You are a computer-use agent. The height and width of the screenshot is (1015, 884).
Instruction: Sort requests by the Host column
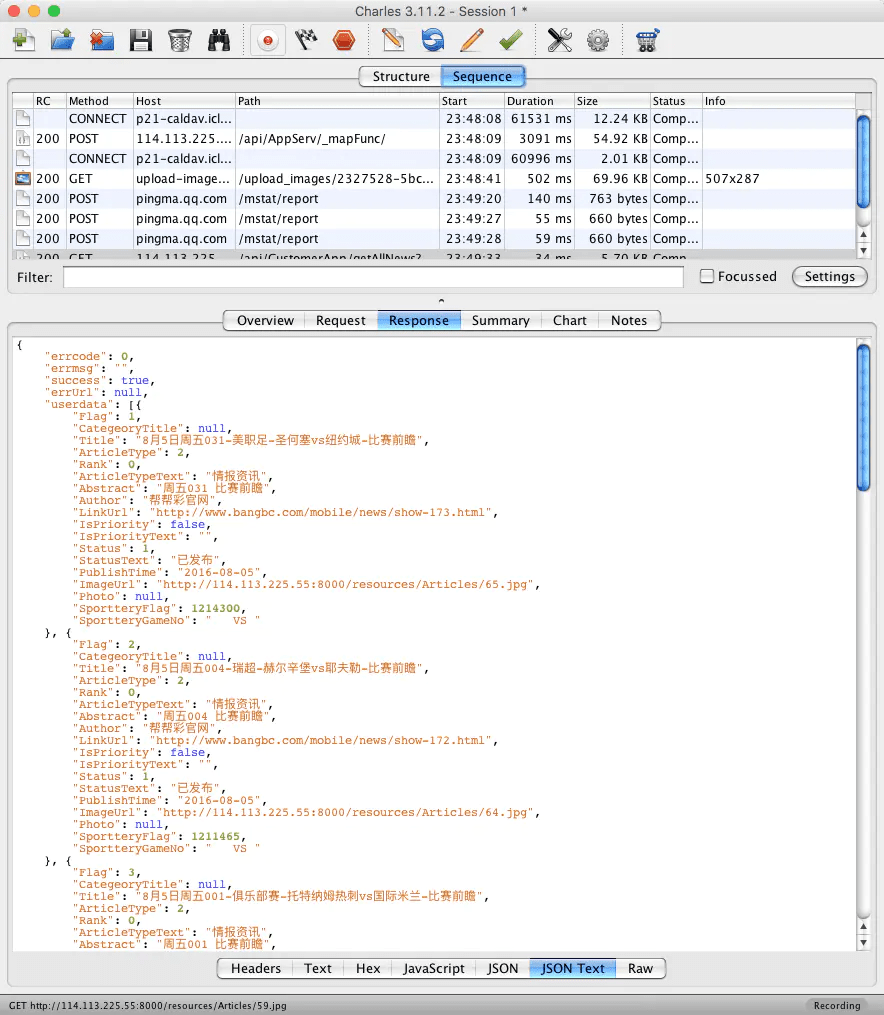click(184, 101)
